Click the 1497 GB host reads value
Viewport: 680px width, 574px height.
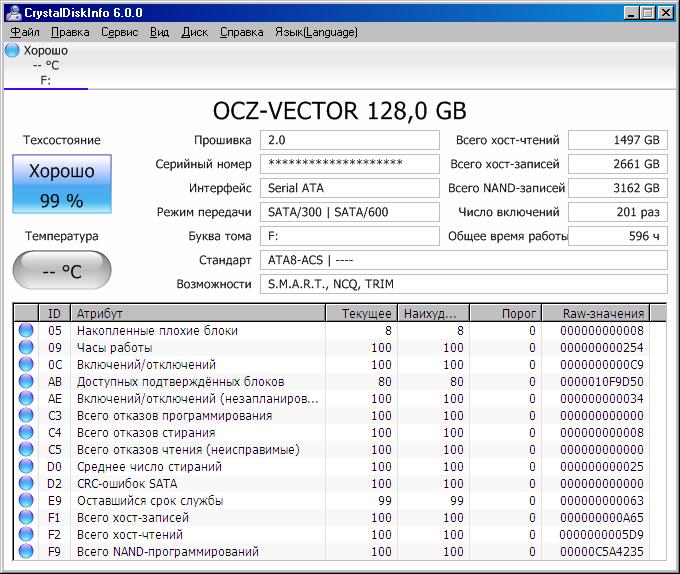tap(618, 140)
